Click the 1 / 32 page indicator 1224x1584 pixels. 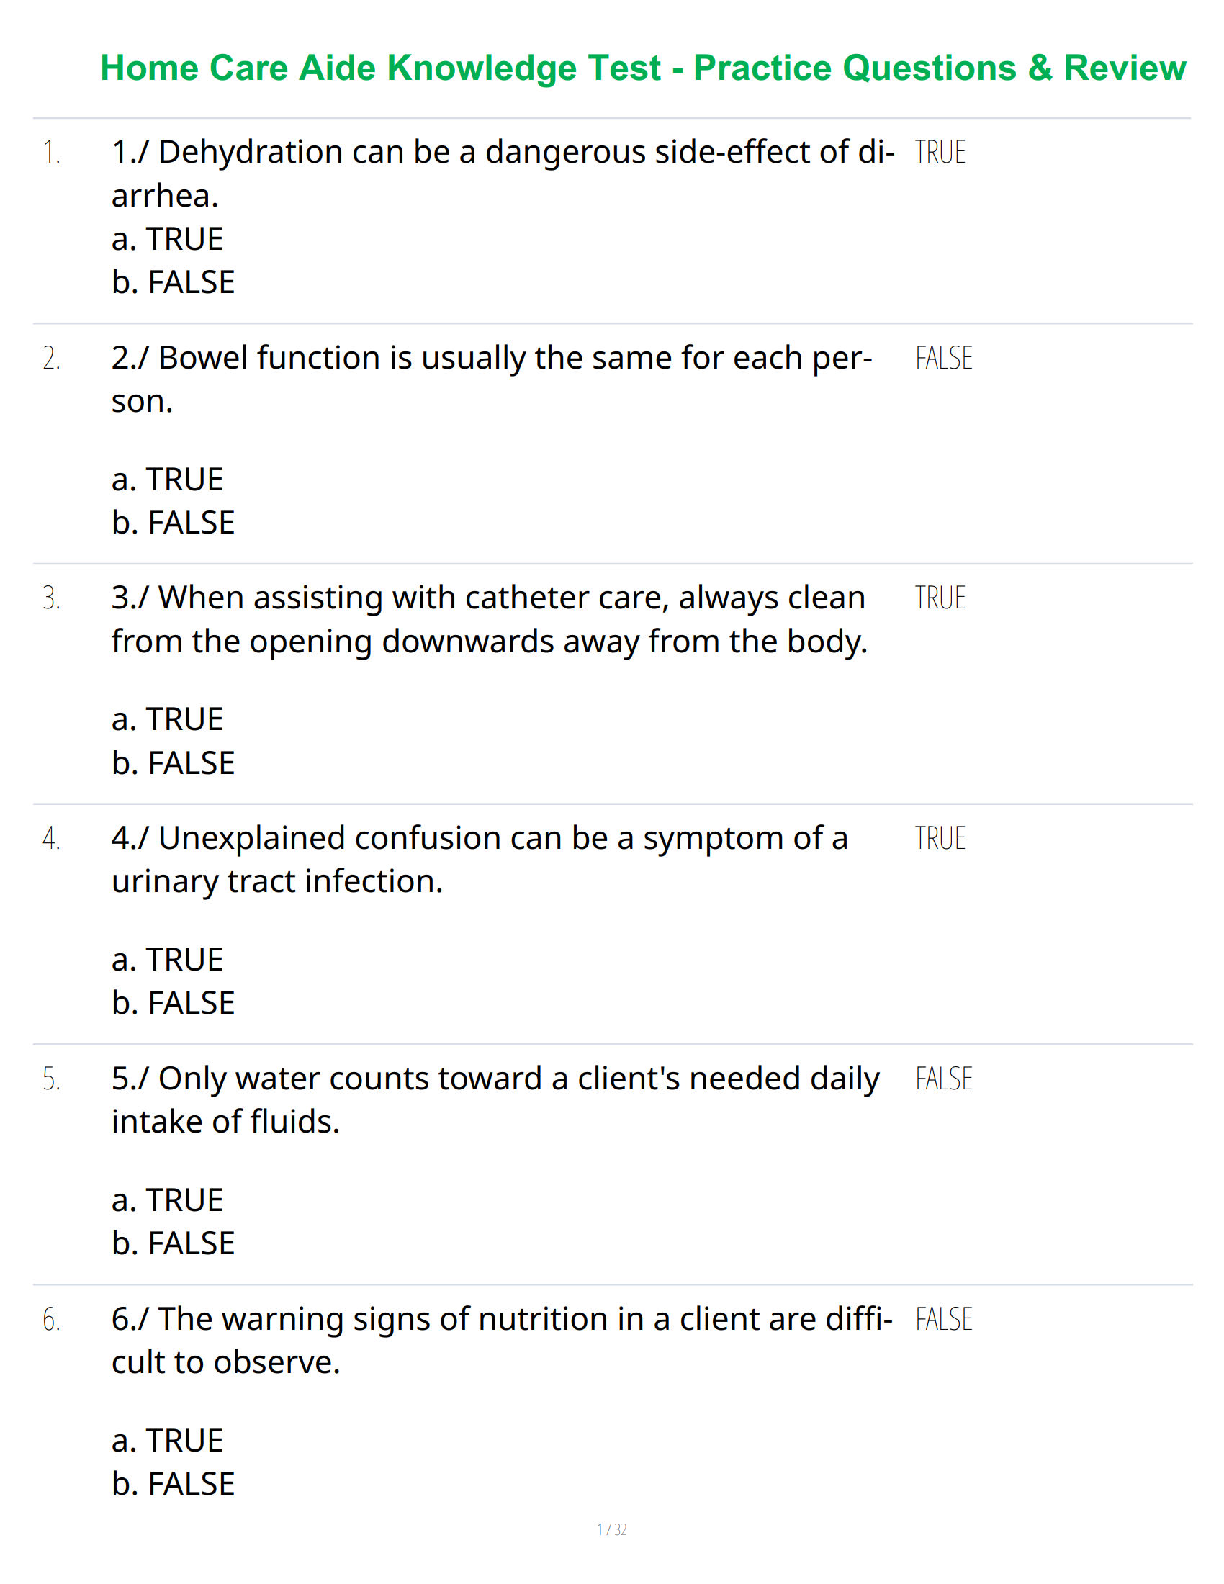612,1529
